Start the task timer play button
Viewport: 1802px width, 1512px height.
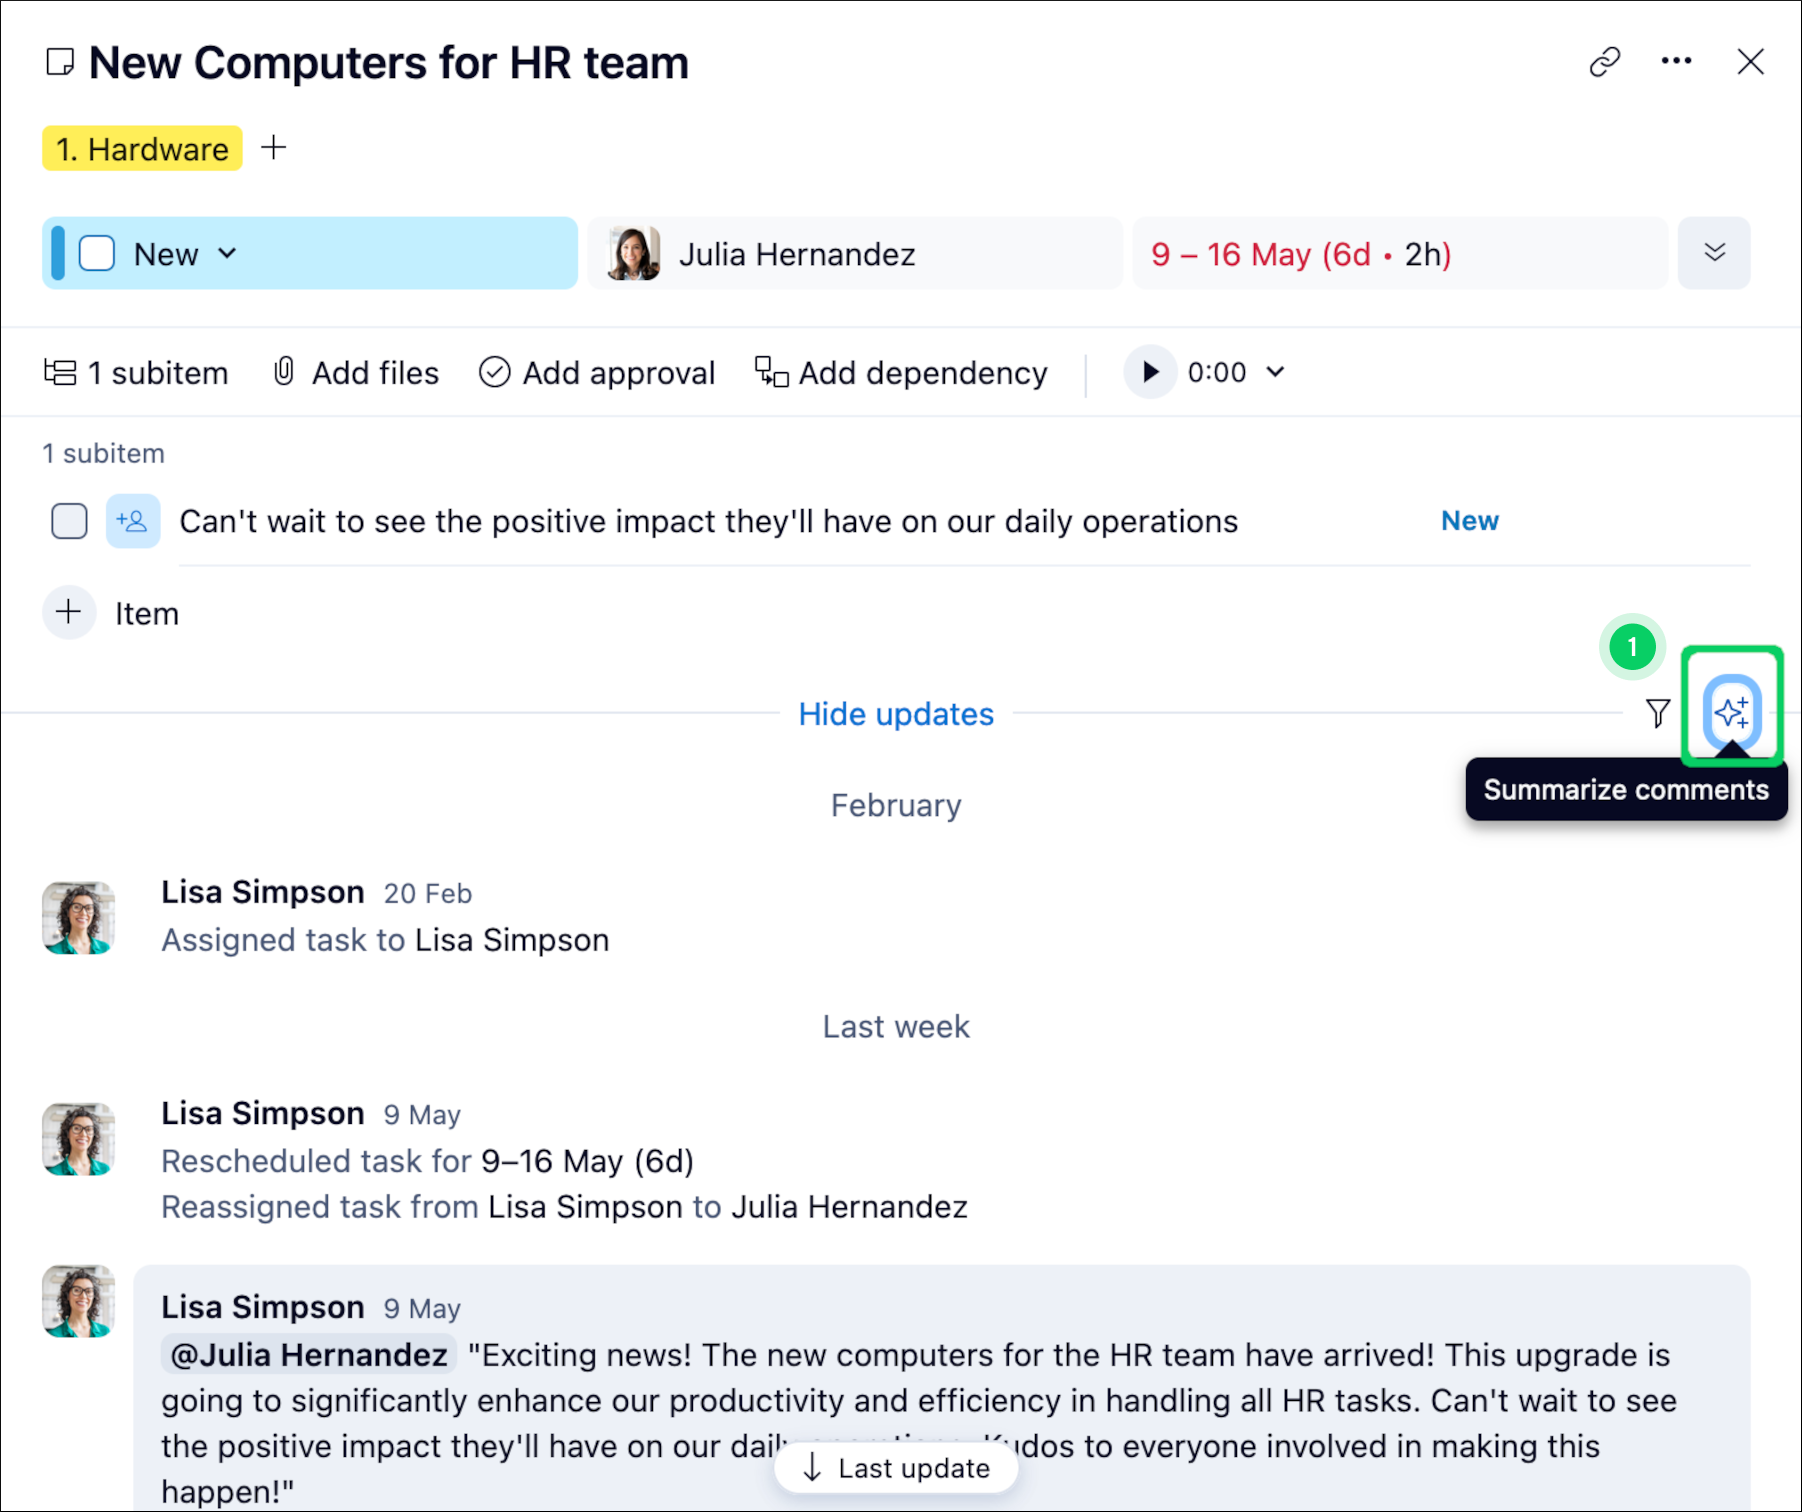tap(1150, 372)
